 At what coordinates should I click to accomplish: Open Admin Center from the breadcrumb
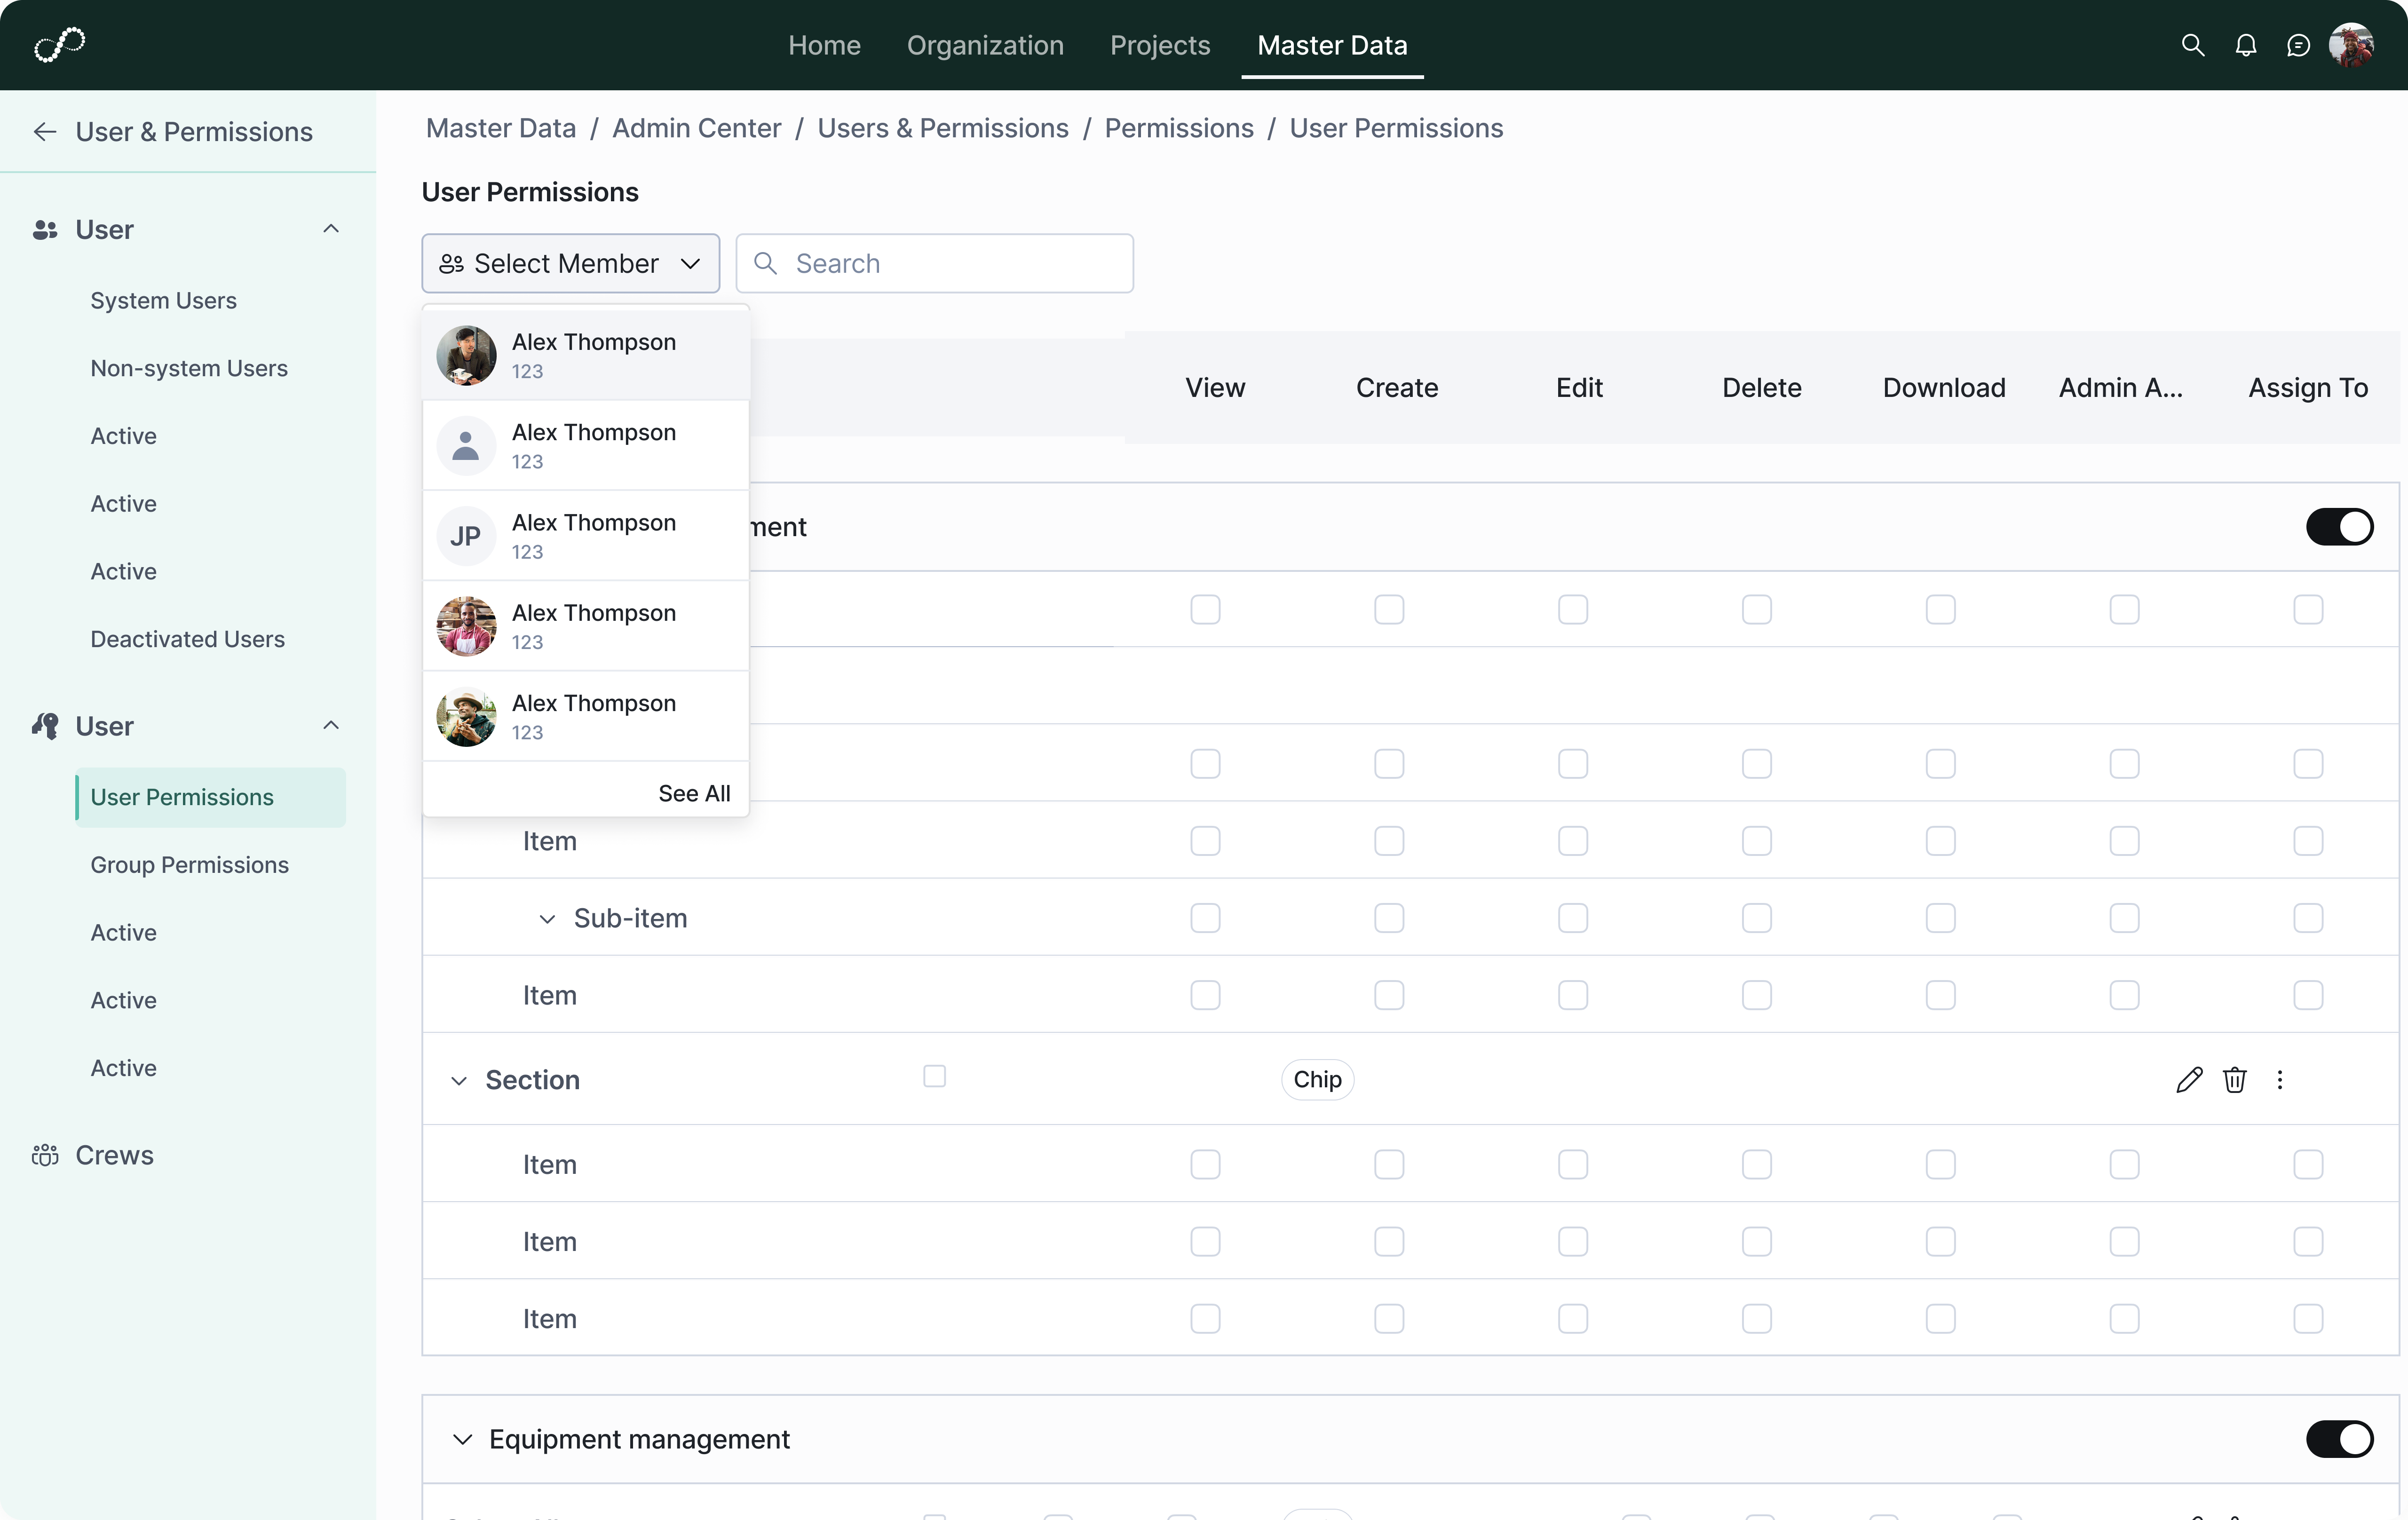(x=696, y=128)
